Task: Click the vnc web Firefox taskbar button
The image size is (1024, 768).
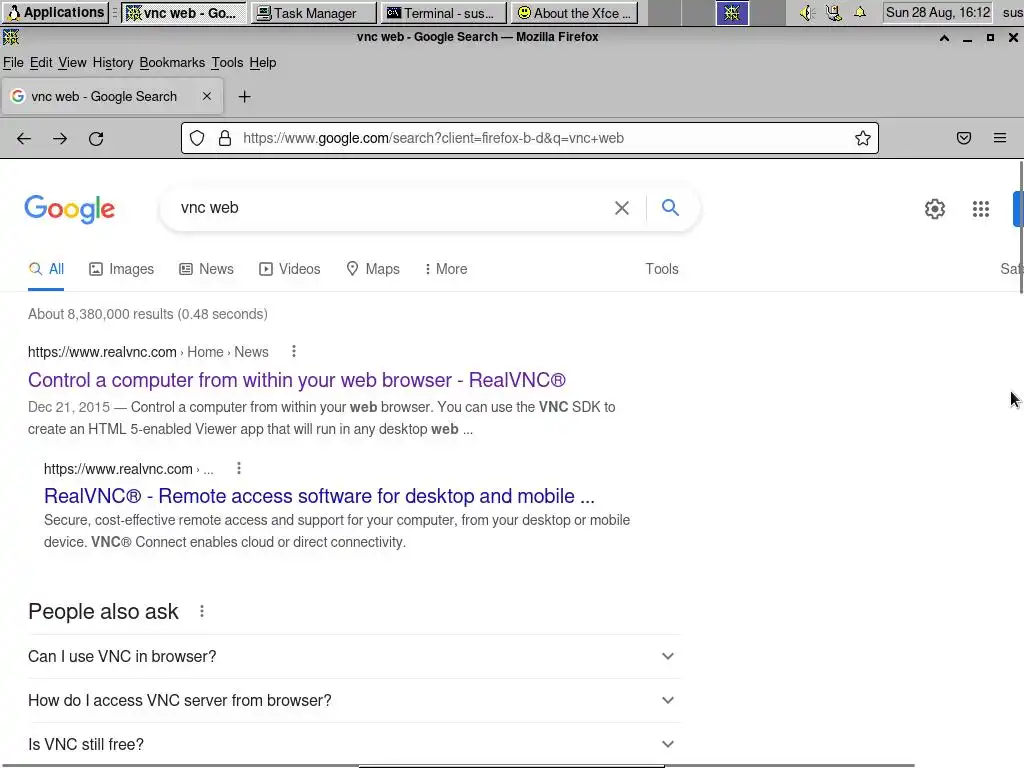Action: click(x=184, y=13)
